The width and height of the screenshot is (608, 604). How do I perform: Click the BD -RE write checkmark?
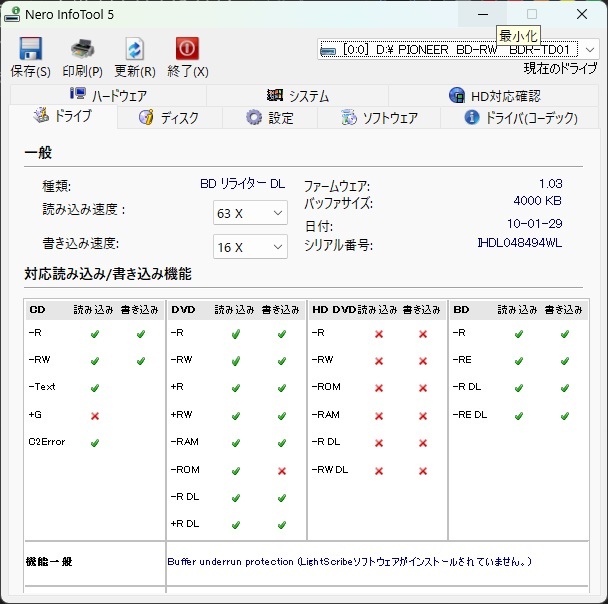click(x=565, y=361)
